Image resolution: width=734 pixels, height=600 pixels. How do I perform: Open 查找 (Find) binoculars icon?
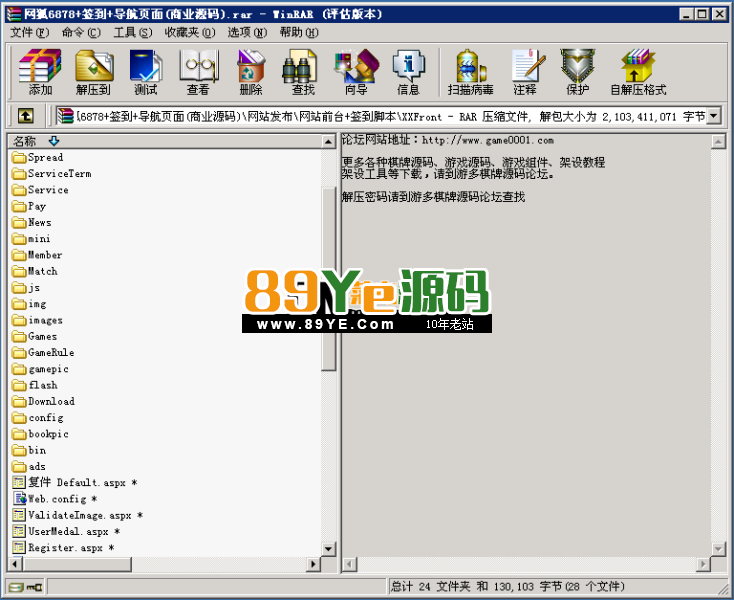pos(303,72)
